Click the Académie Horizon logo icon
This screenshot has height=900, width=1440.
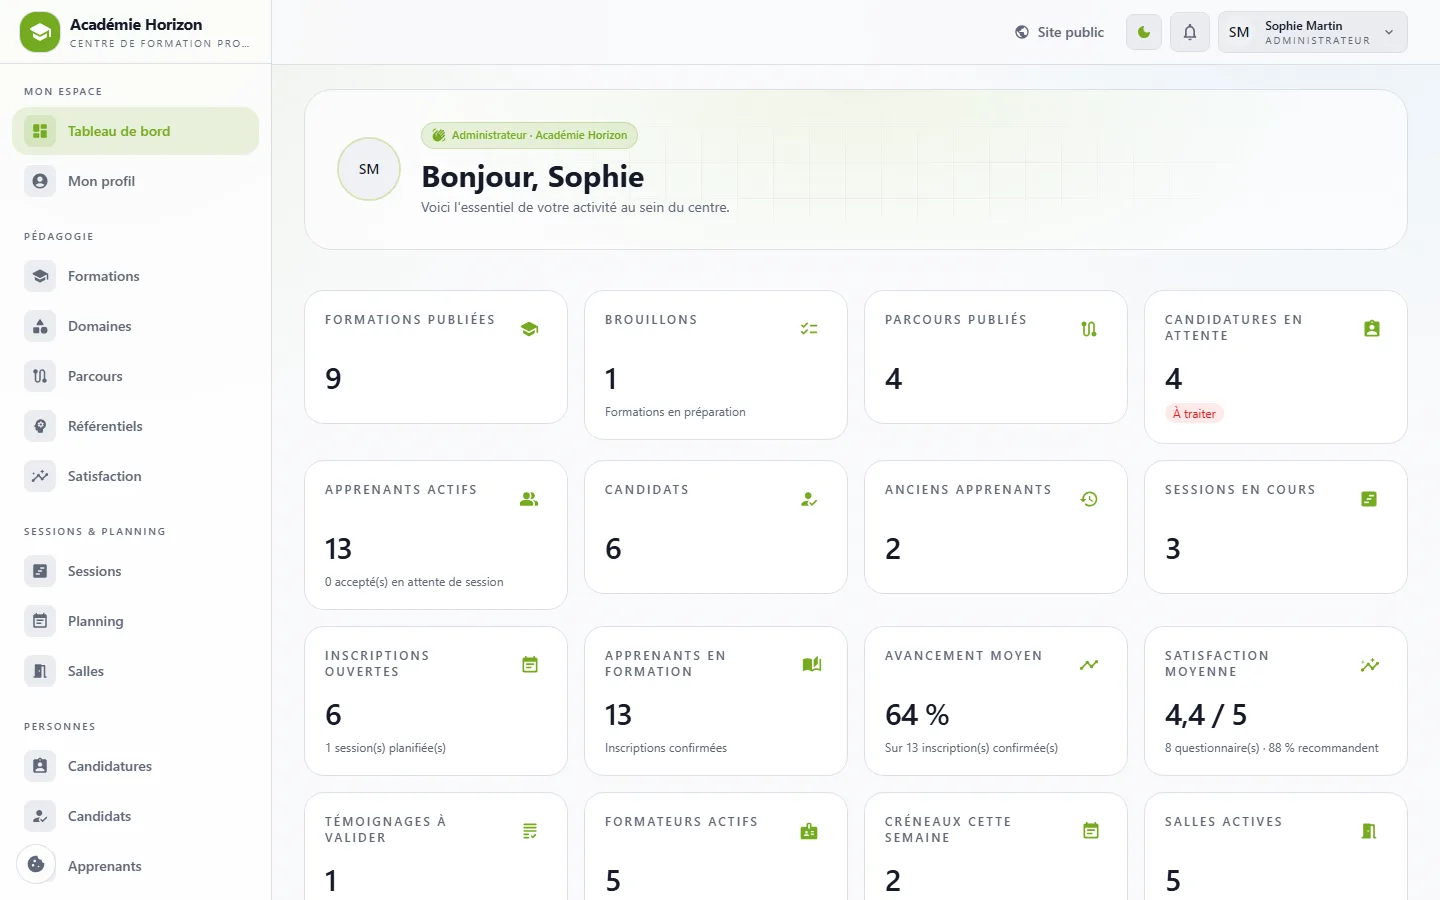(x=40, y=32)
